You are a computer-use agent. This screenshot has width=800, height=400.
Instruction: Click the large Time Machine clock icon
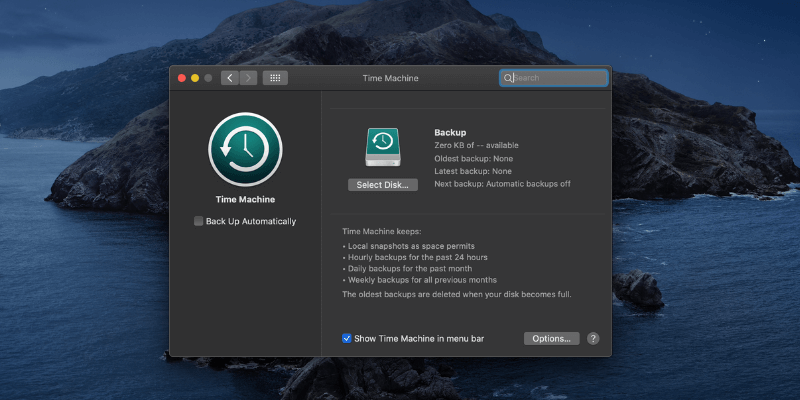tap(245, 149)
